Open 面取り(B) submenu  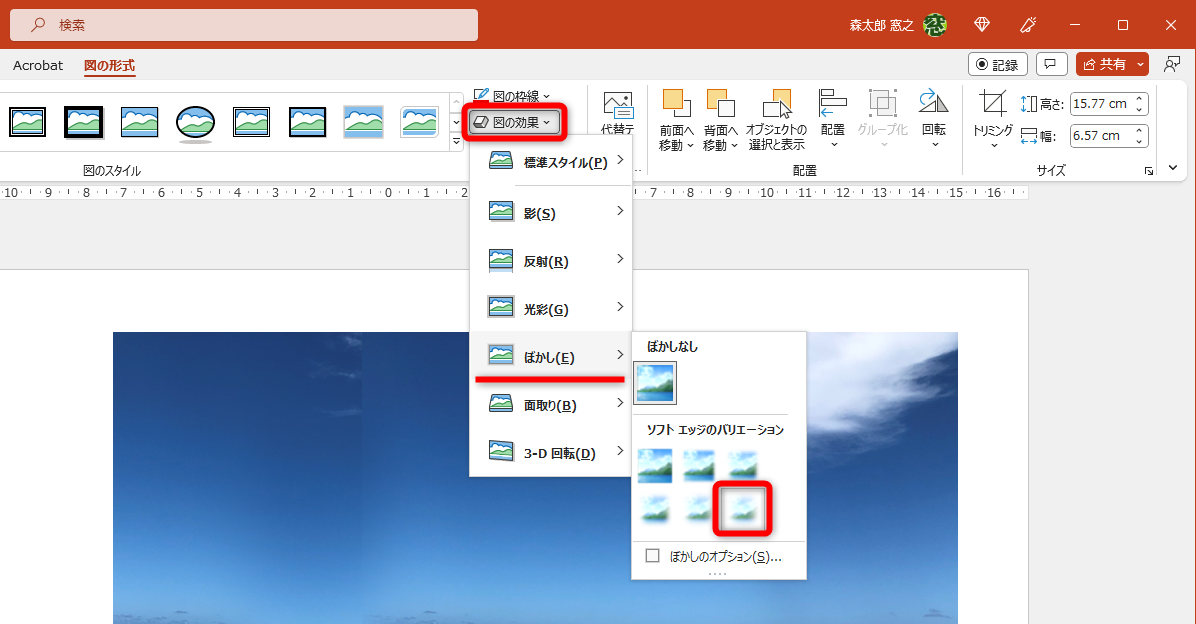[551, 404]
